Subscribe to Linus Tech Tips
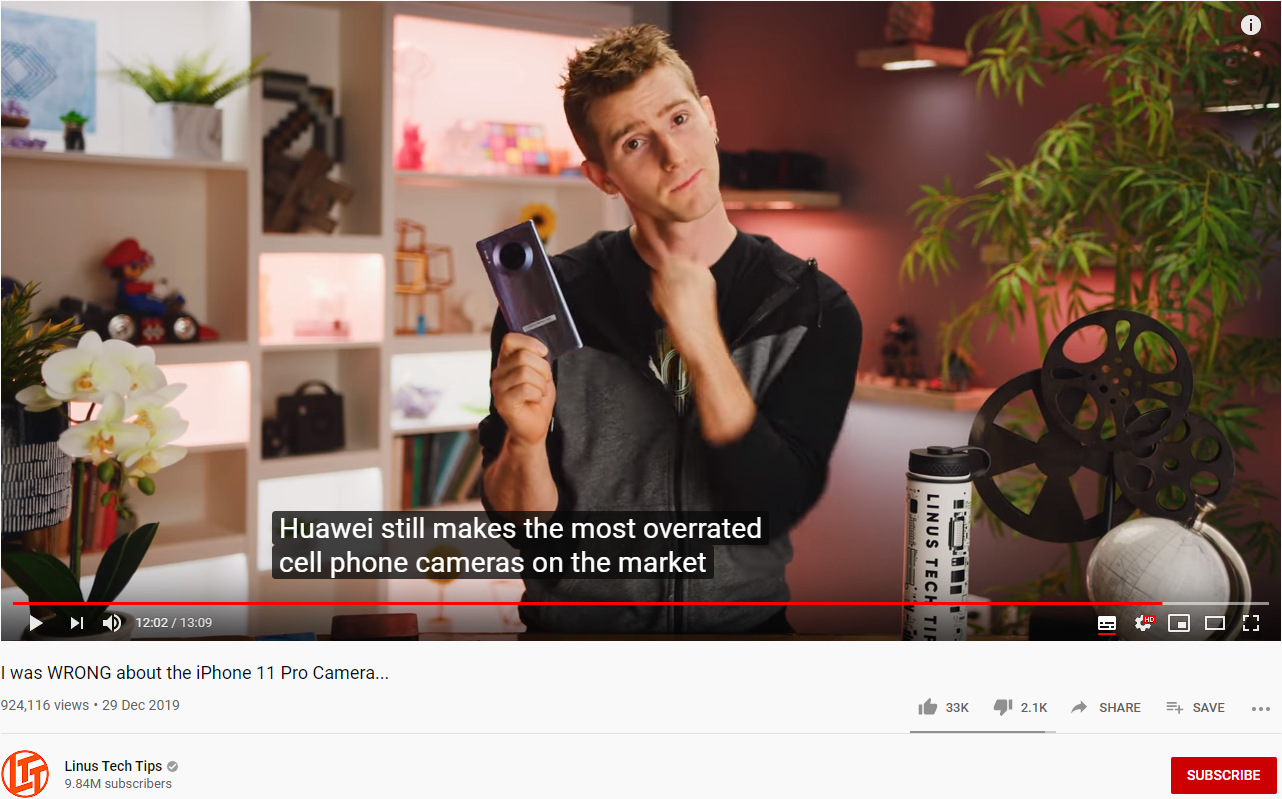Viewport: 1282px width, 799px height. pyautogui.click(x=1223, y=775)
